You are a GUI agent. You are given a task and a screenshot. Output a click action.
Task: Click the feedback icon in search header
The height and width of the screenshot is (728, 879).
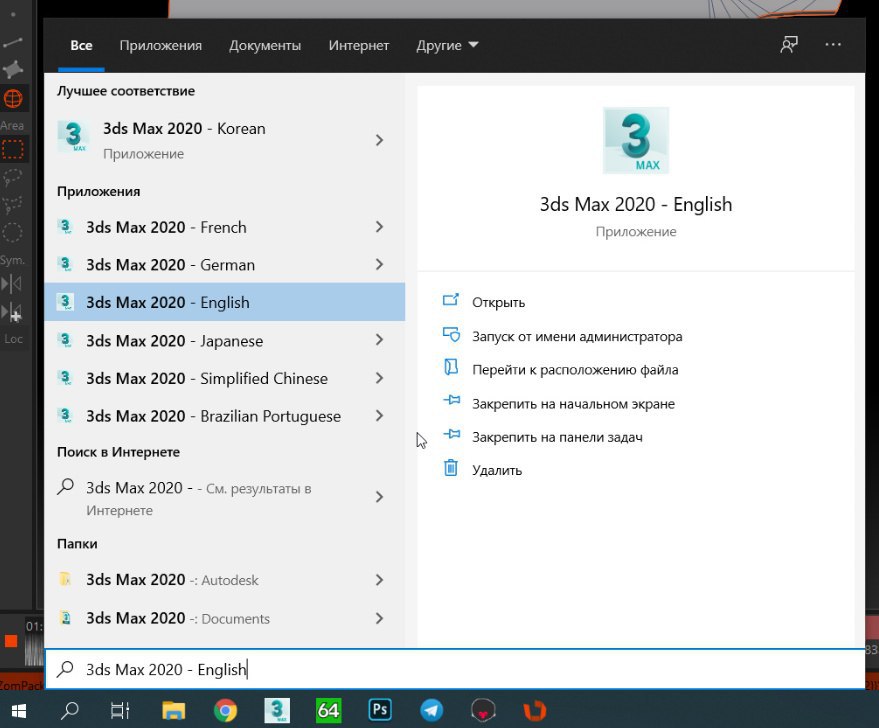[789, 44]
